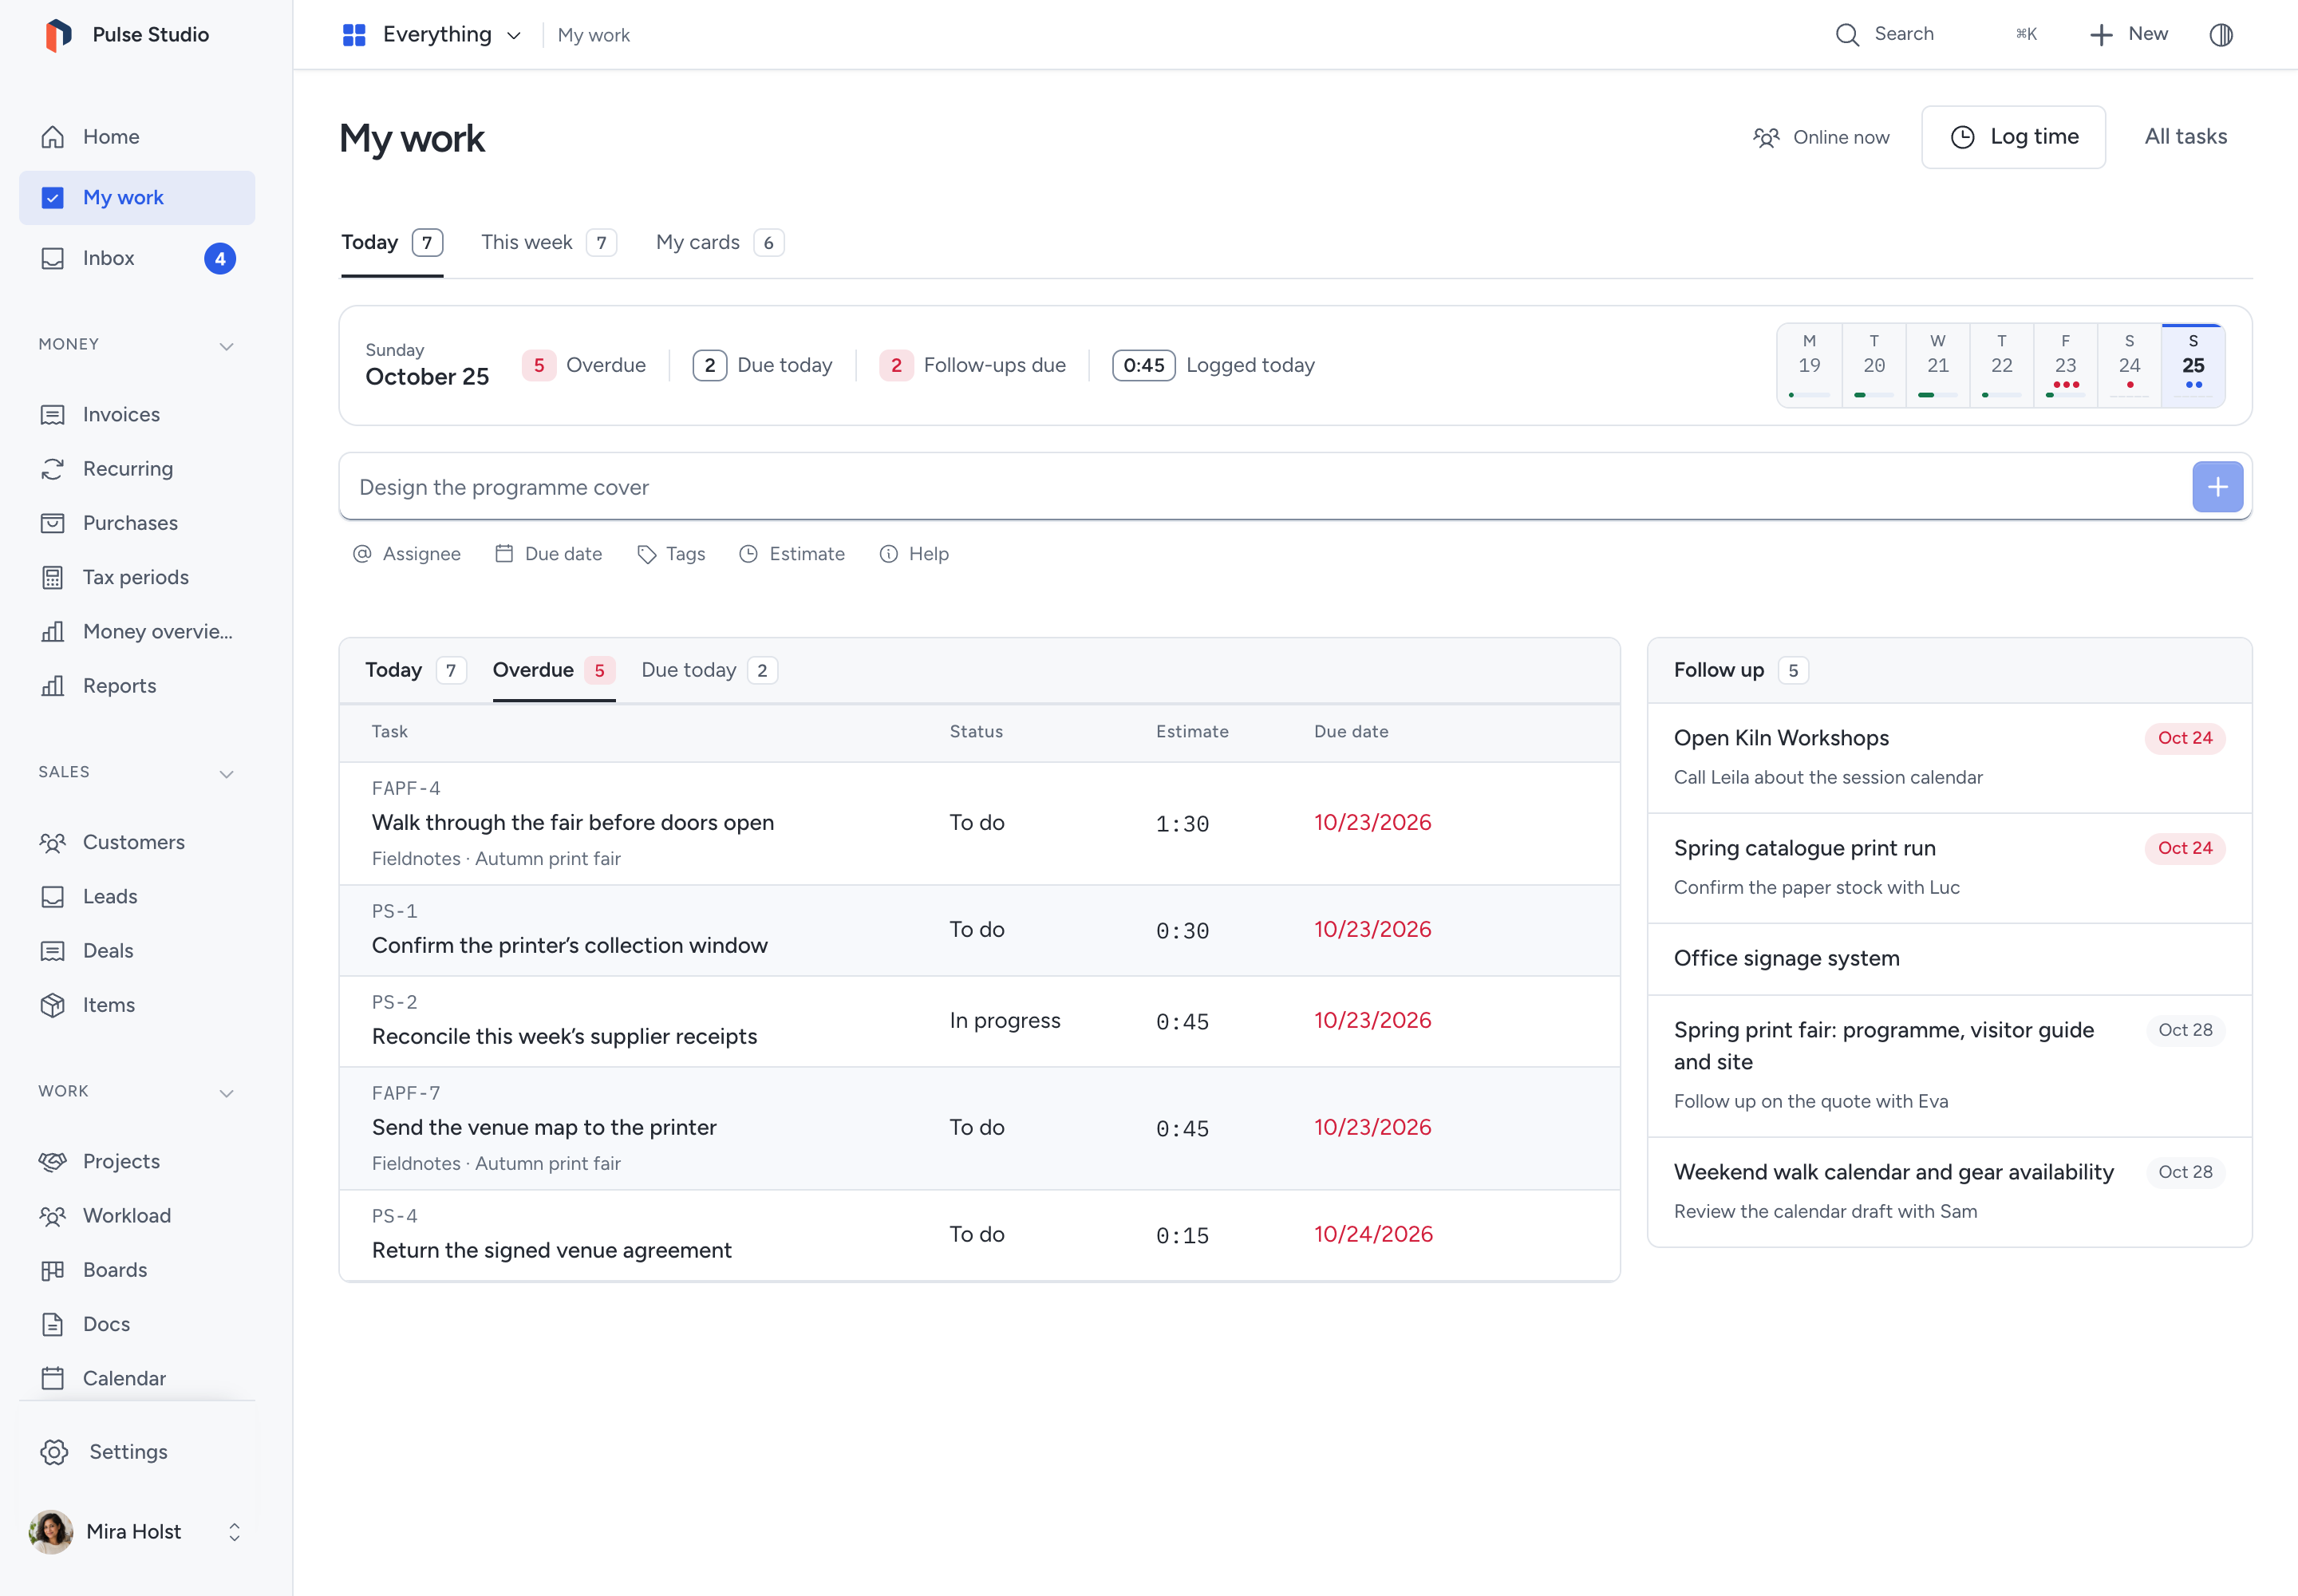Select Monday 19 in week strip
Screen dimensions: 2298x1596
click(x=1809, y=366)
